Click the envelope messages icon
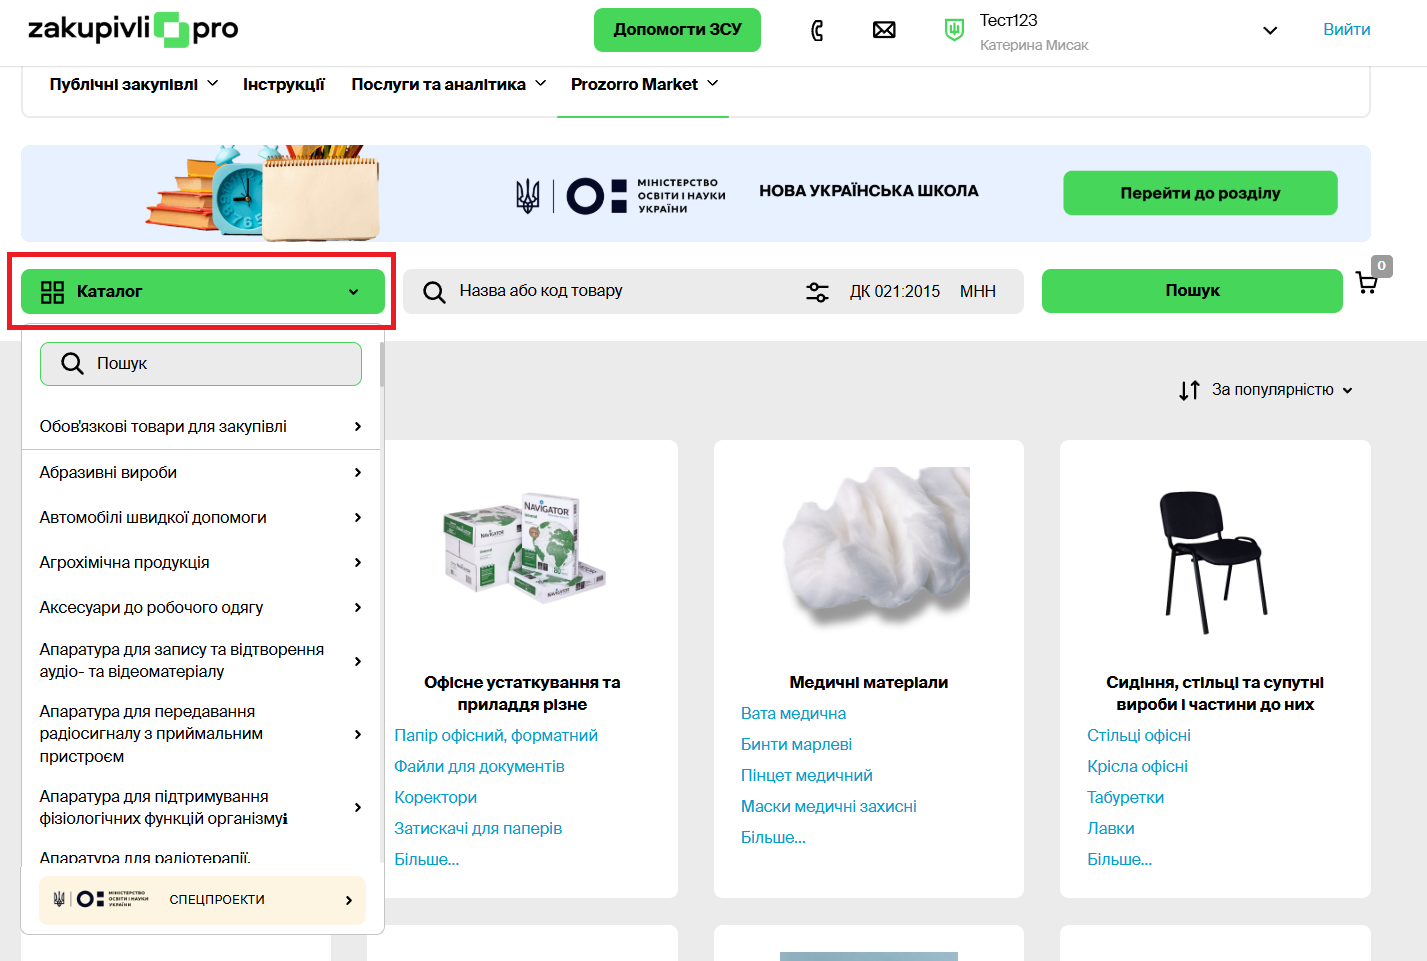 [884, 30]
